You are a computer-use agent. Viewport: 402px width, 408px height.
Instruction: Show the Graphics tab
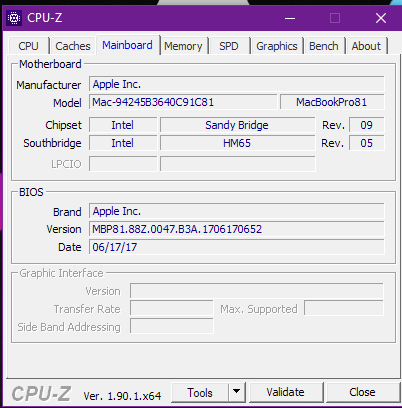click(277, 46)
